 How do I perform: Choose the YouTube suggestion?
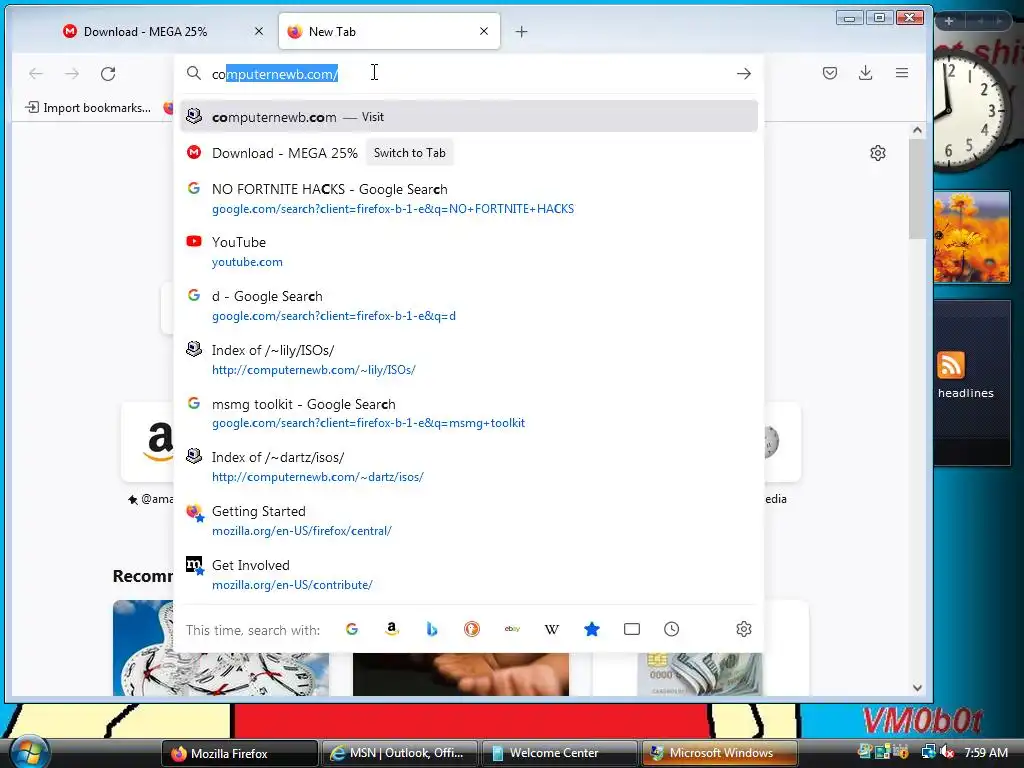[x=469, y=251]
